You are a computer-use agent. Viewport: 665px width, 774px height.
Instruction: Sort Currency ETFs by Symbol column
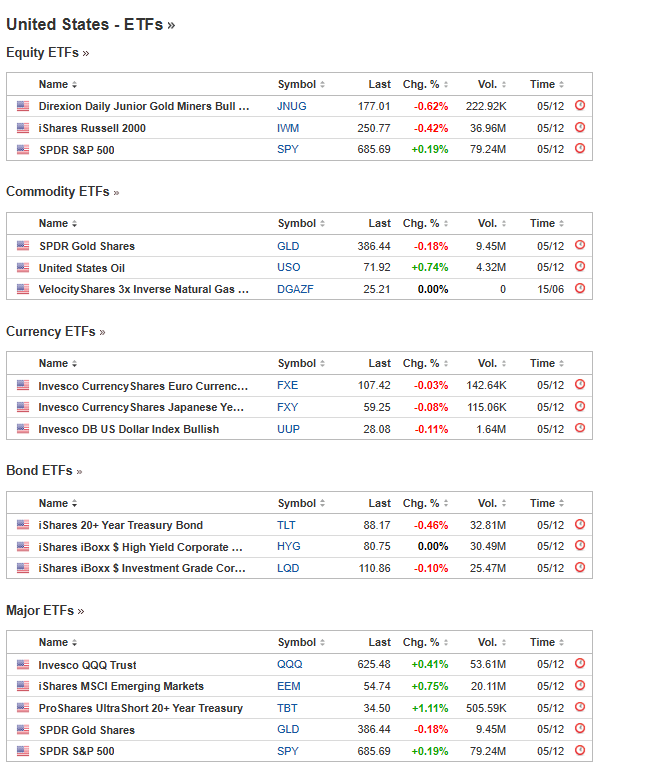[x=300, y=364]
